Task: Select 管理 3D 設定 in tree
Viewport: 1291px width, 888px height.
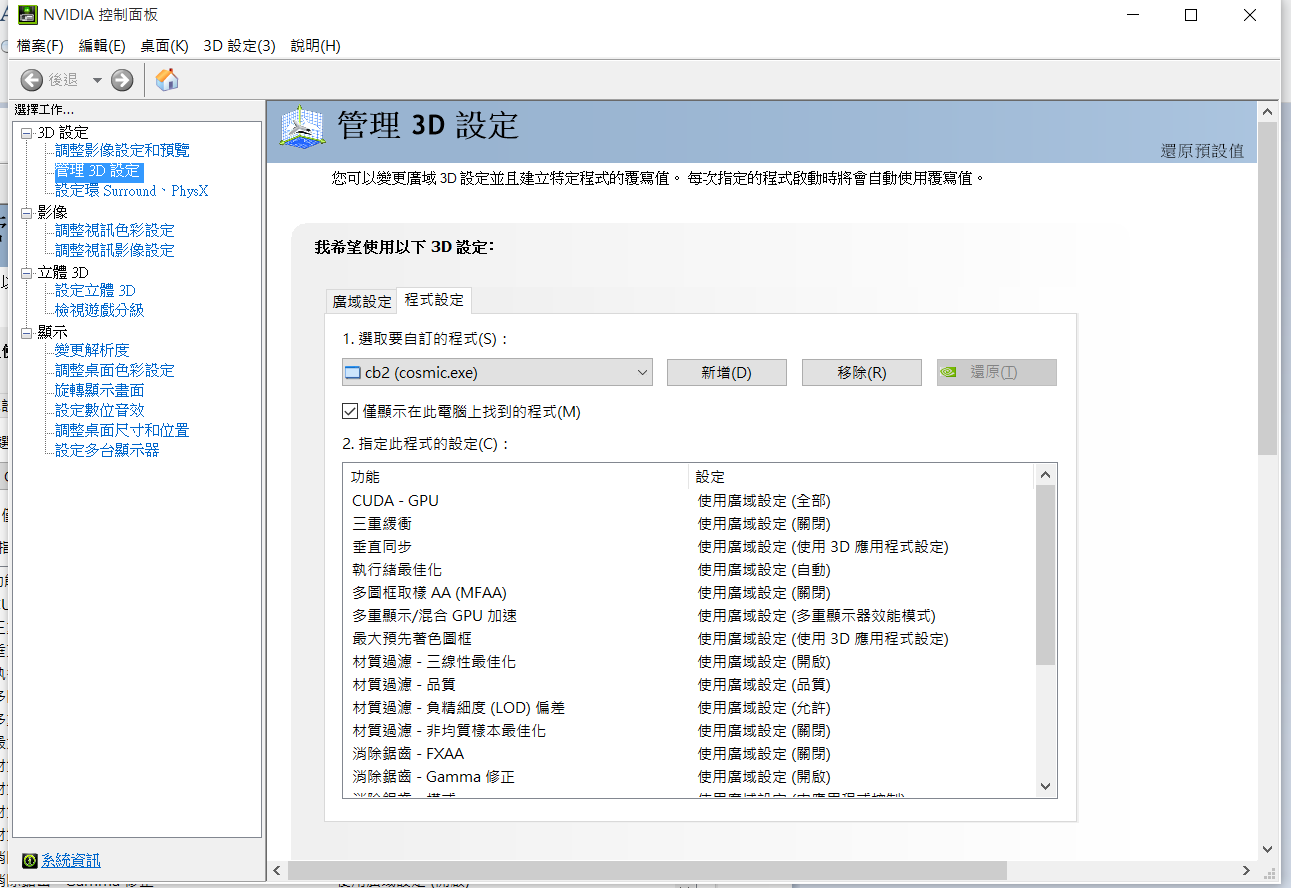Action: tap(98, 171)
